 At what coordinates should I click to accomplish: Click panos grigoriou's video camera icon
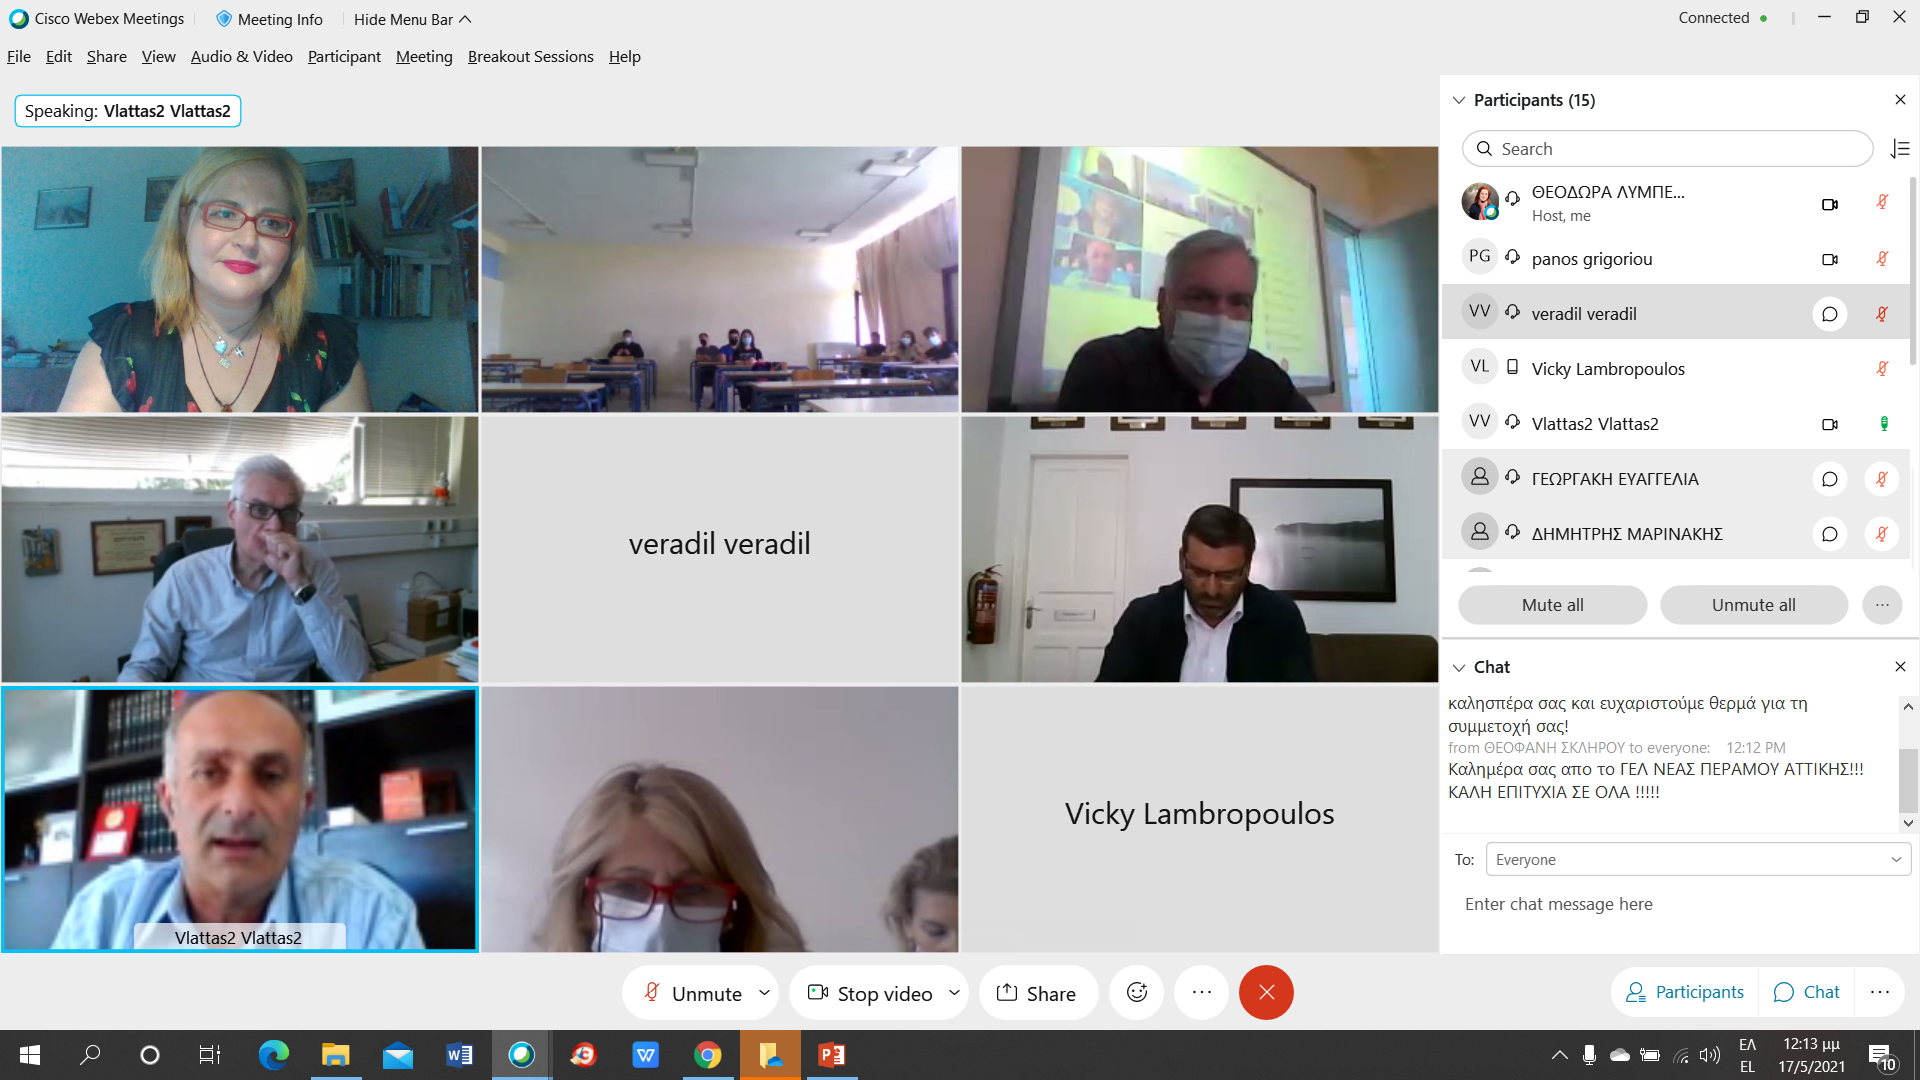click(1829, 259)
